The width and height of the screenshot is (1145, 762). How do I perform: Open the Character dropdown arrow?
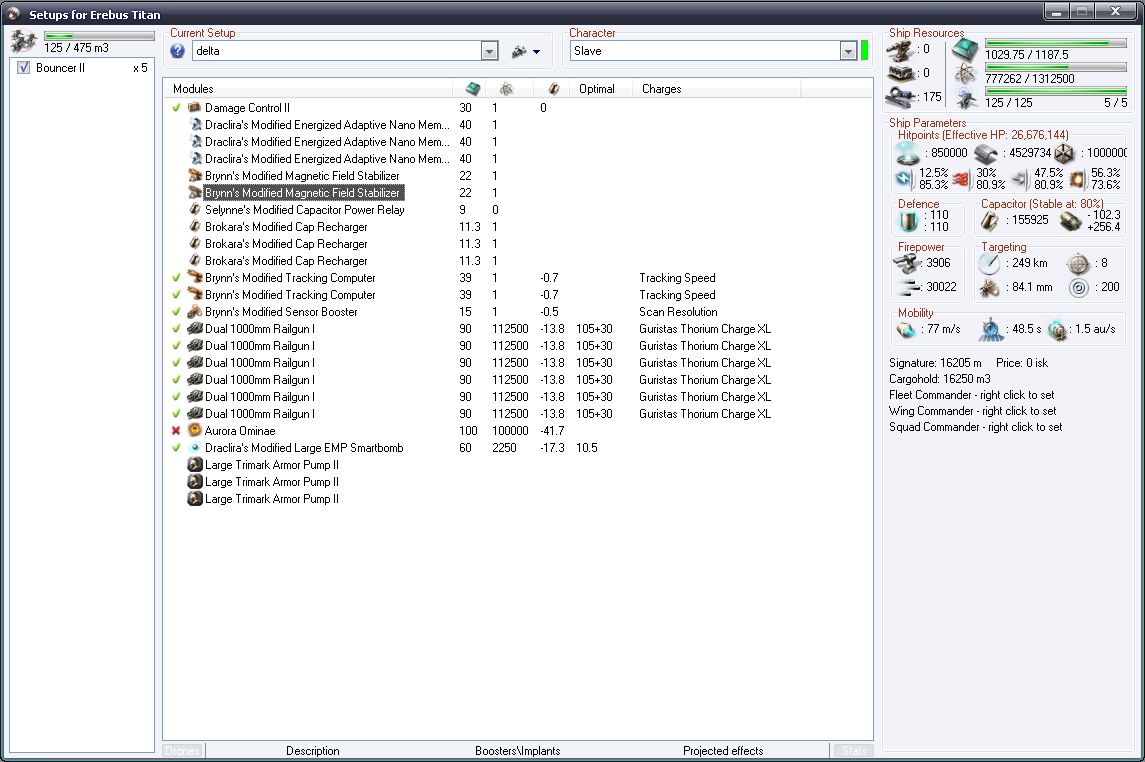[x=848, y=51]
